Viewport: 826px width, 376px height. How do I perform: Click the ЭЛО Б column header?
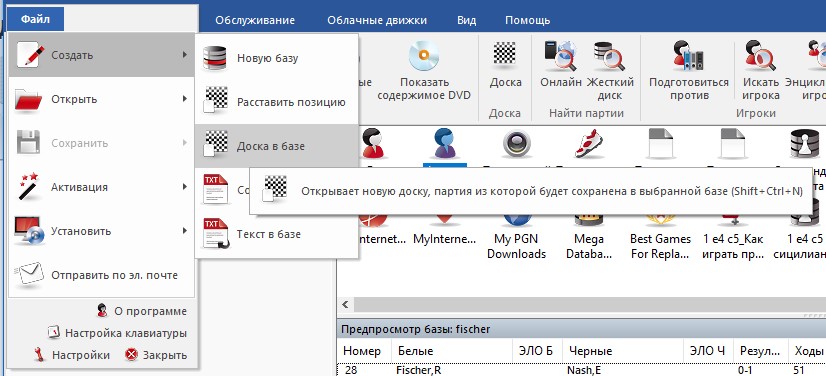537,351
